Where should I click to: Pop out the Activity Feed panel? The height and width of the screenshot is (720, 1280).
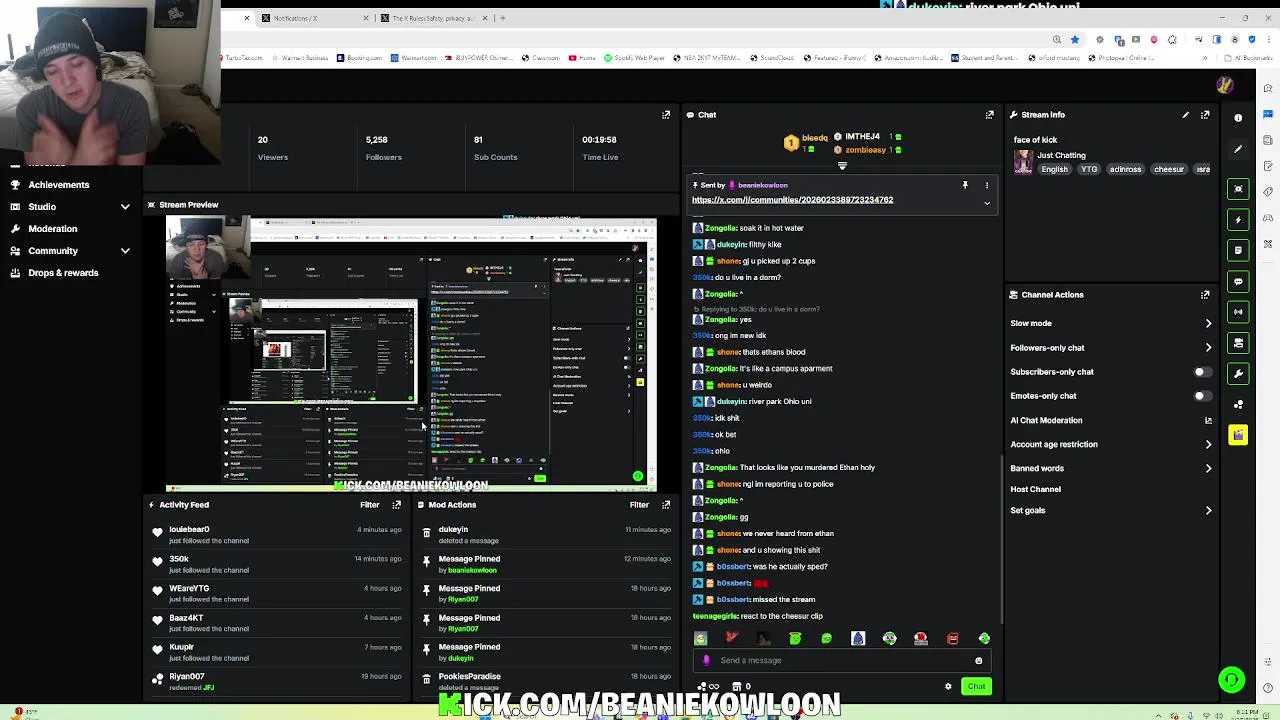click(x=396, y=505)
